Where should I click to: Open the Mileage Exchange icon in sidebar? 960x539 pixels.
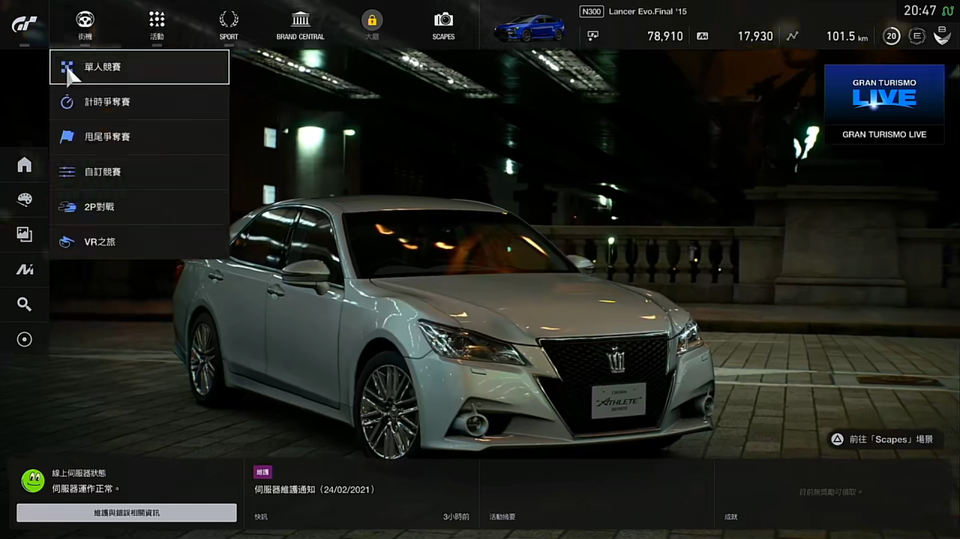click(24, 269)
